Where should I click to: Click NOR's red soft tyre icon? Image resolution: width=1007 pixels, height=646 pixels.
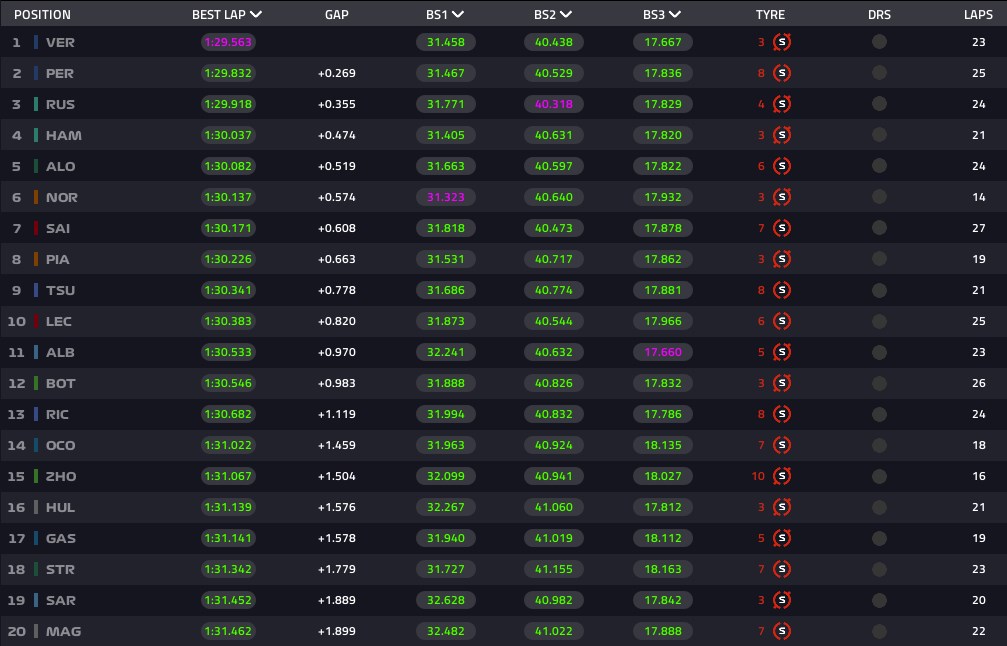(x=782, y=197)
